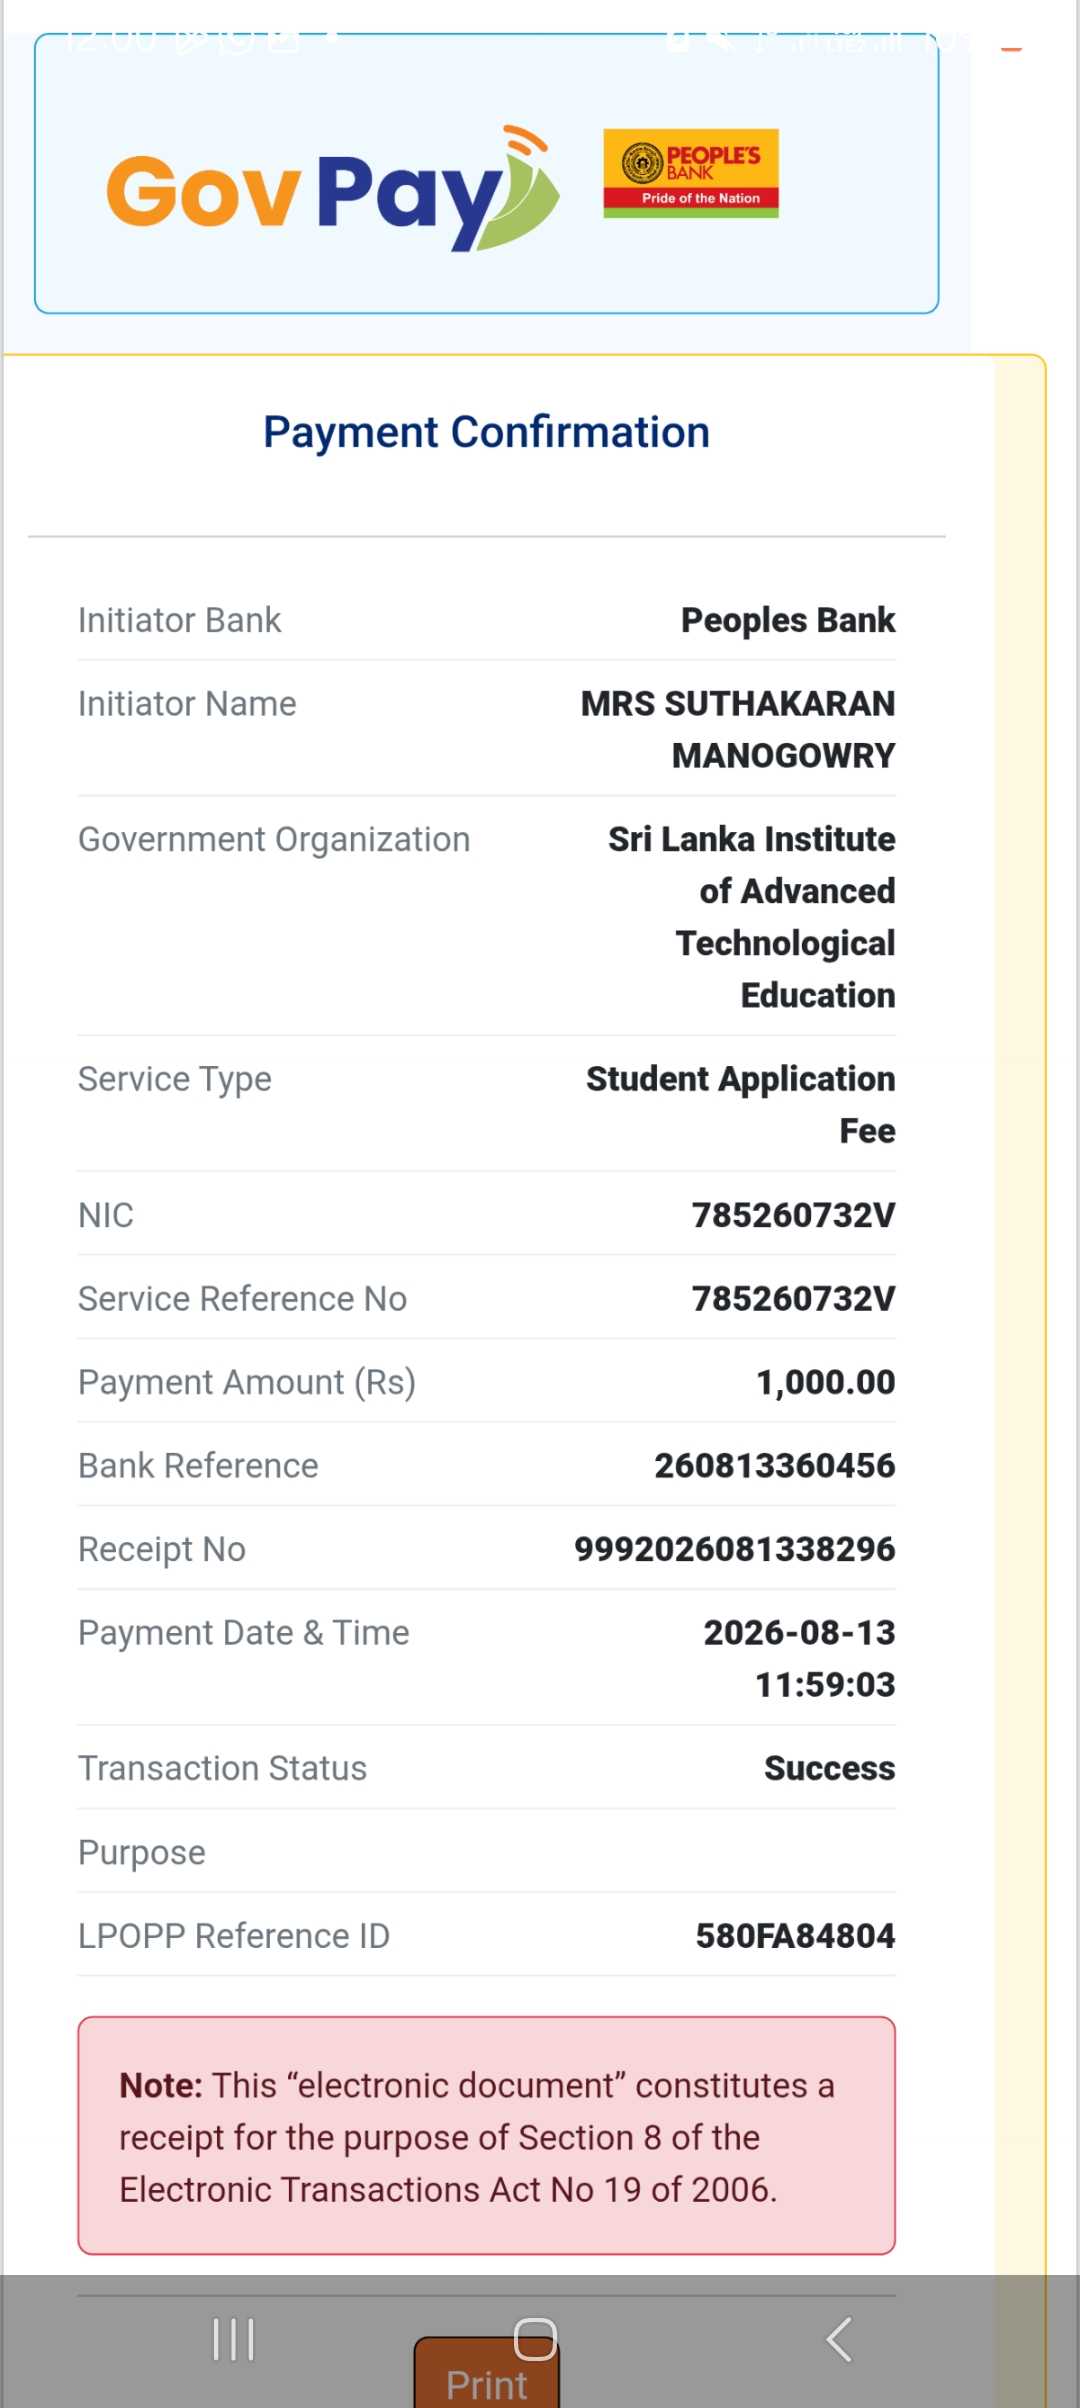Tap the GovPay logo in the header
This screenshot has height=2408, width=1080.
point(332,189)
